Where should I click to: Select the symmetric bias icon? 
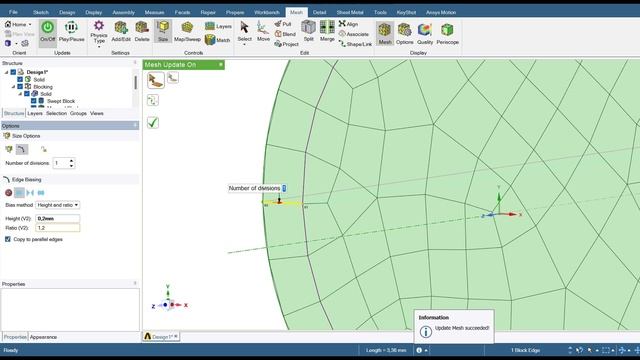[30, 193]
